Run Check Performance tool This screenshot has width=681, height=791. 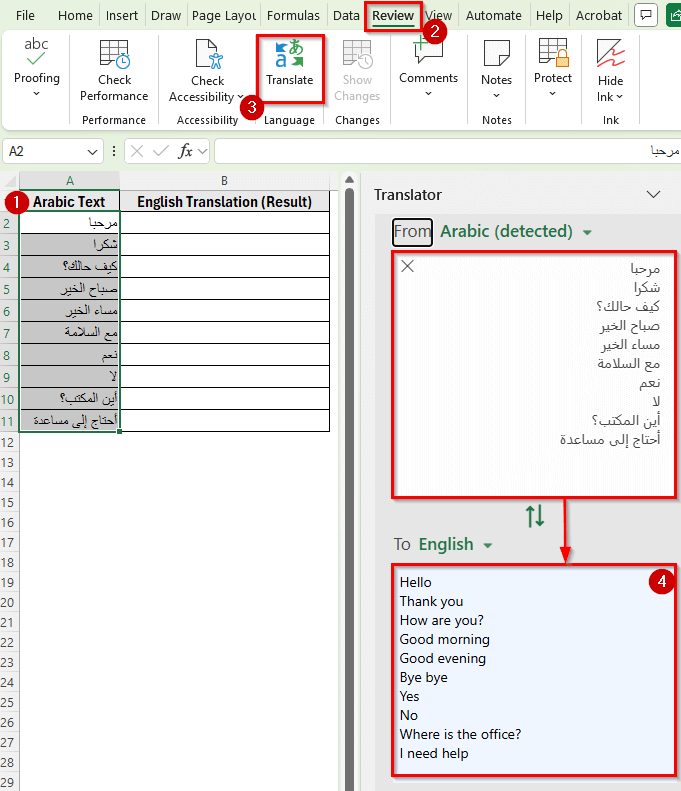click(x=114, y=70)
